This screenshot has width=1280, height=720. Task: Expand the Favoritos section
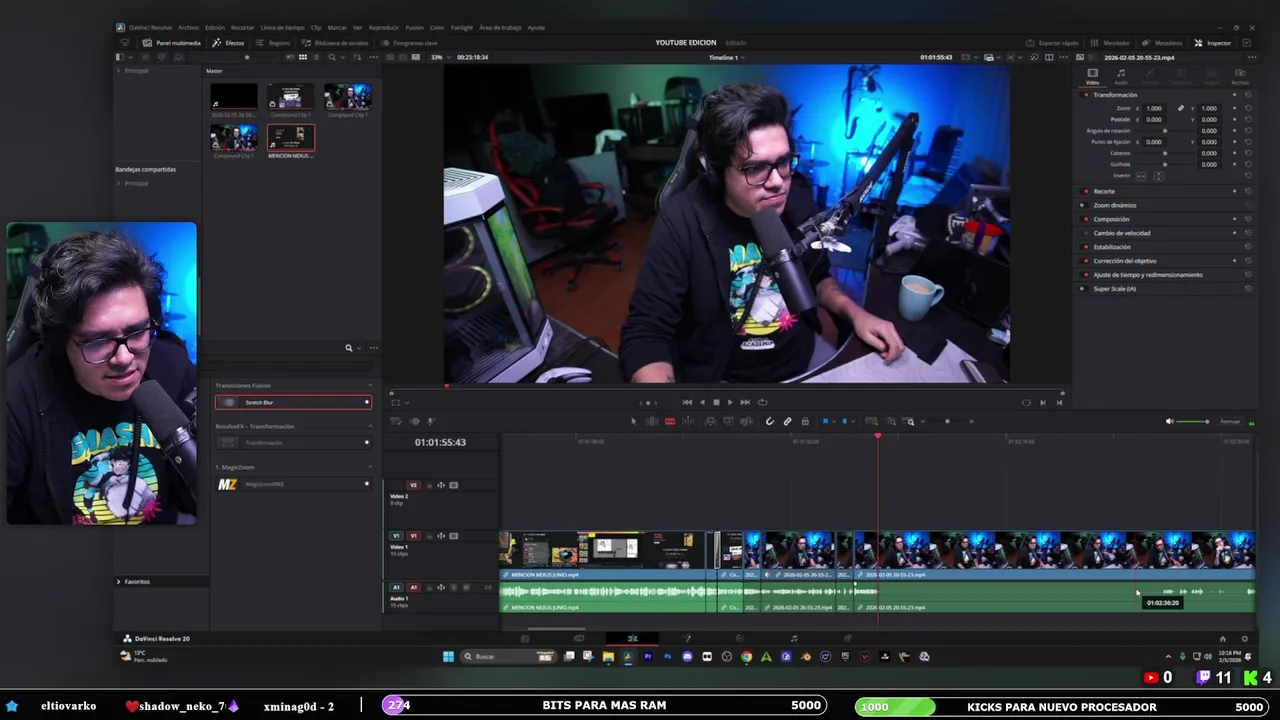[119, 581]
